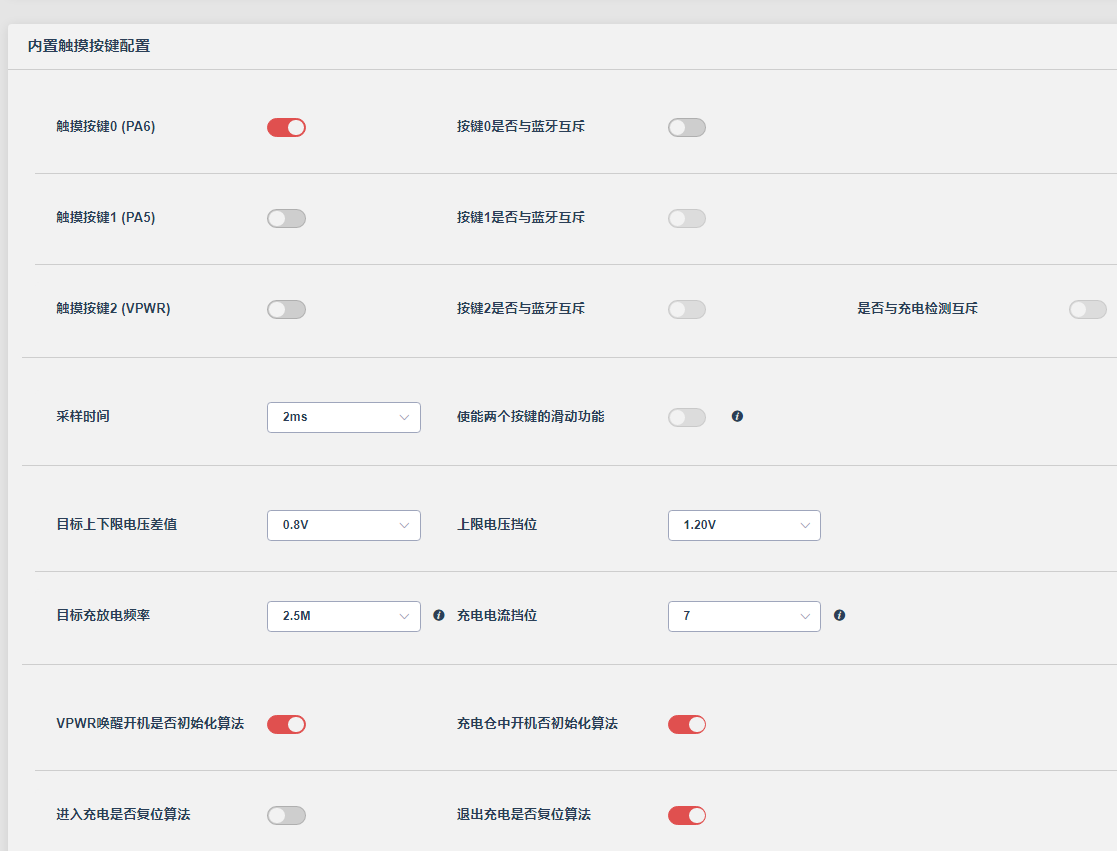Toggle 按键1是否与蓝牙互斥 switch
The image size is (1117, 851).
[x=687, y=219]
